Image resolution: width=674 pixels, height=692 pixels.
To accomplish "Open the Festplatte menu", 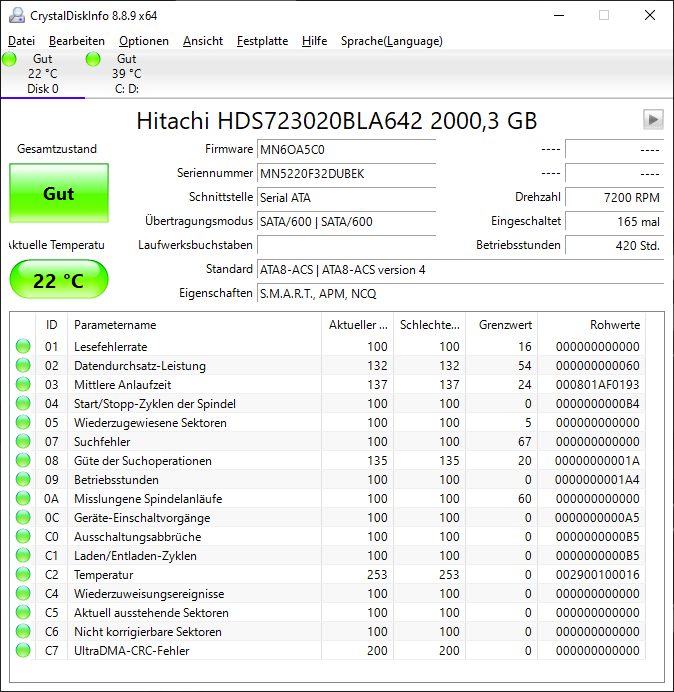I will [x=262, y=41].
